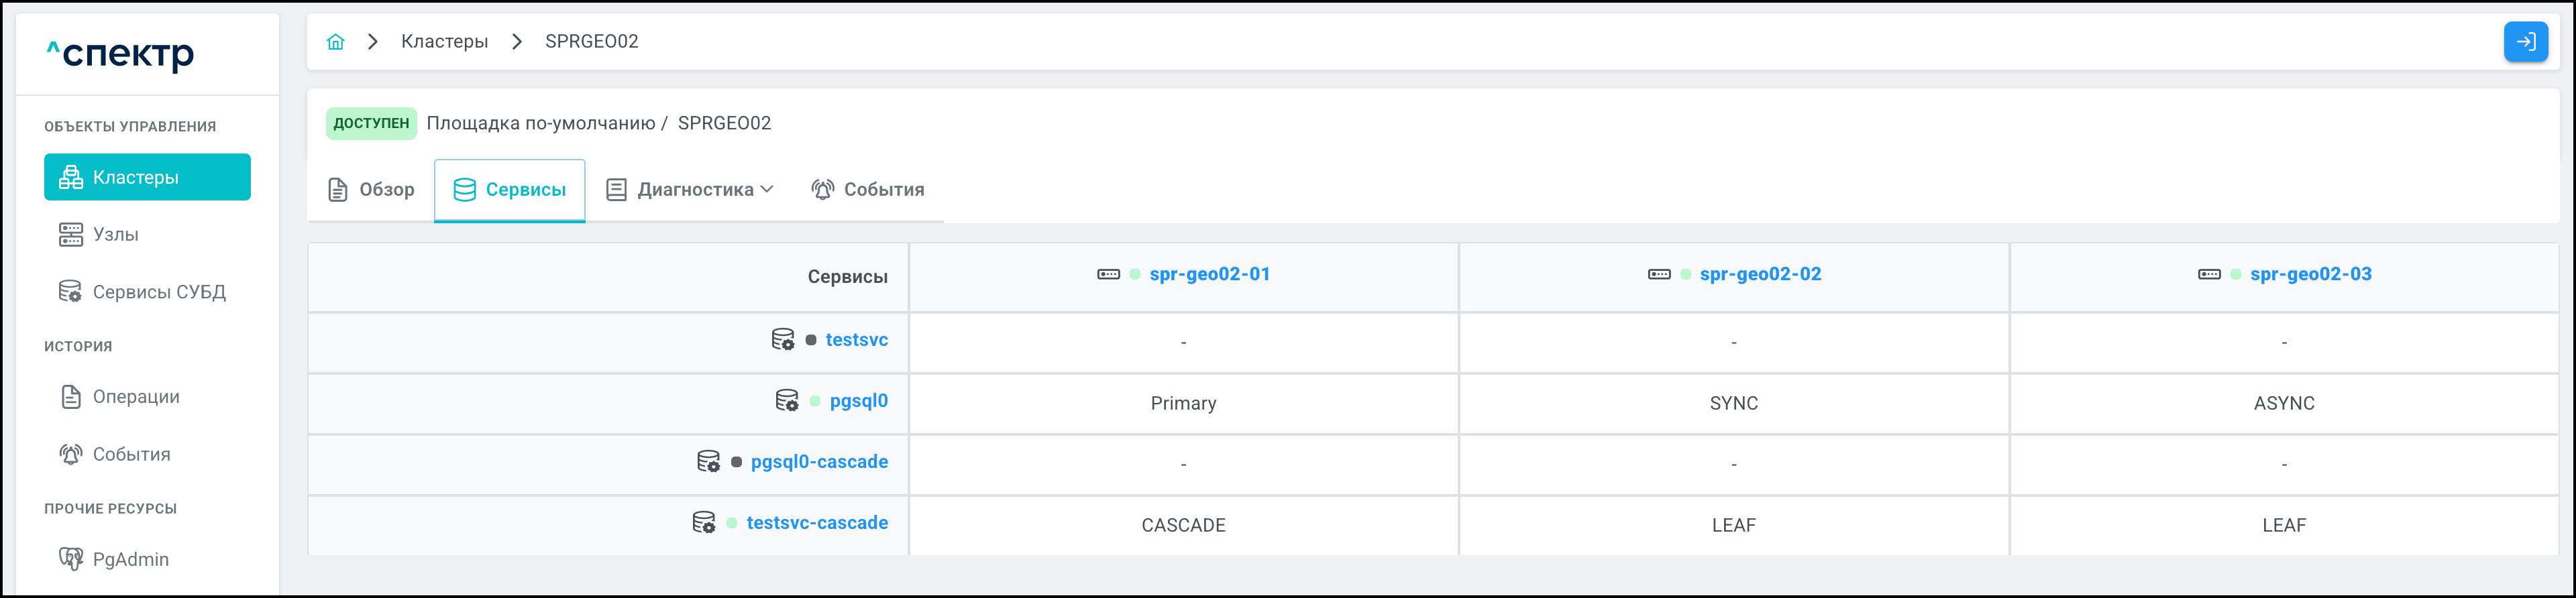The image size is (2576, 598).
Task: Click the ДОСТУПЕН status badge
Action: point(371,124)
